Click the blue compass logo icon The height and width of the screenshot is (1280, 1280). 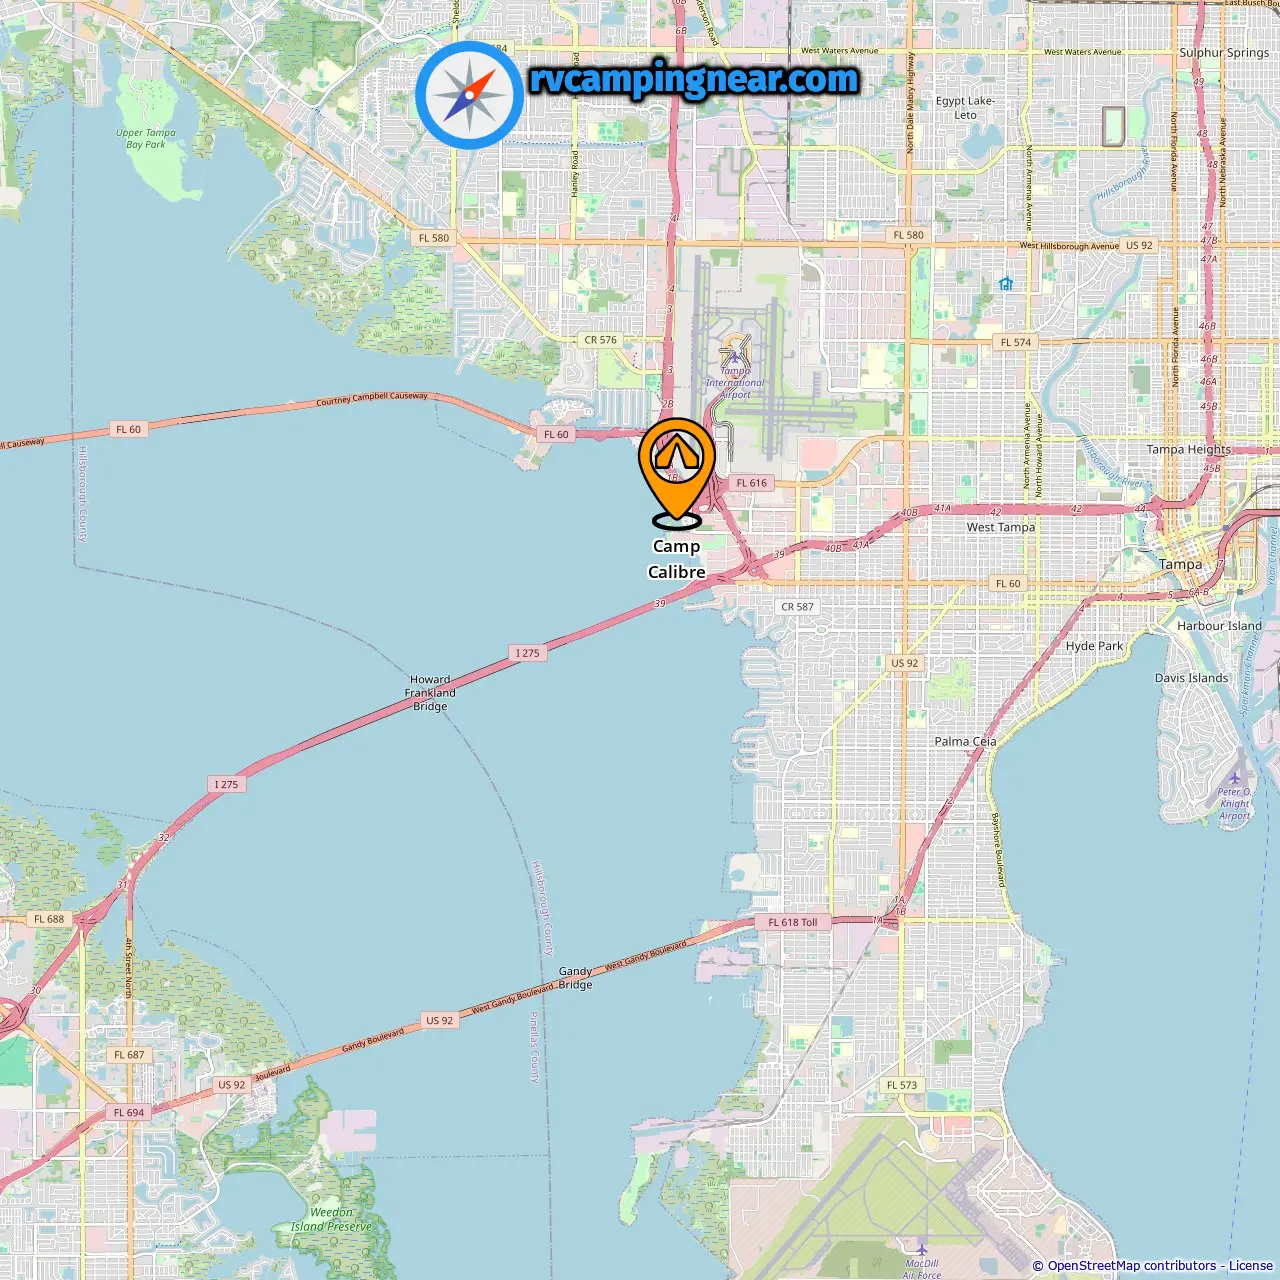[469, 96]
